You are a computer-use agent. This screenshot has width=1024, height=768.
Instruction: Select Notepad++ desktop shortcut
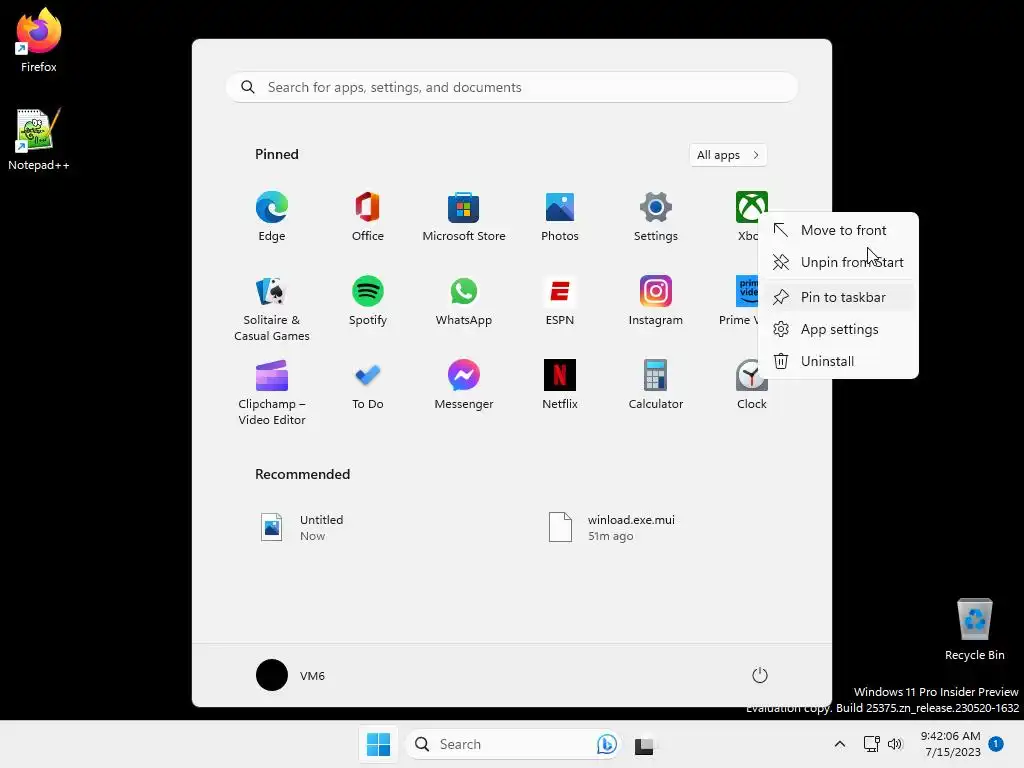[39, 140]
